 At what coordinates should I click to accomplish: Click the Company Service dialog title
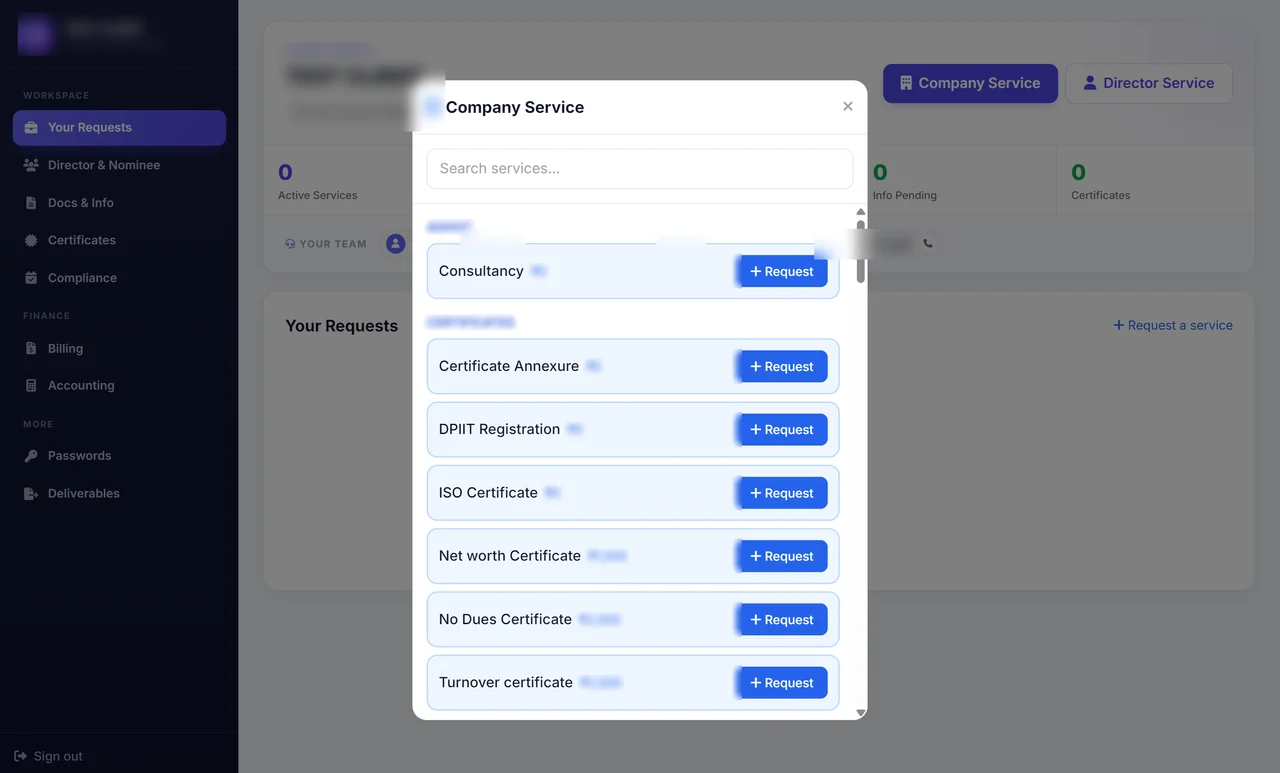click(515, 107)
